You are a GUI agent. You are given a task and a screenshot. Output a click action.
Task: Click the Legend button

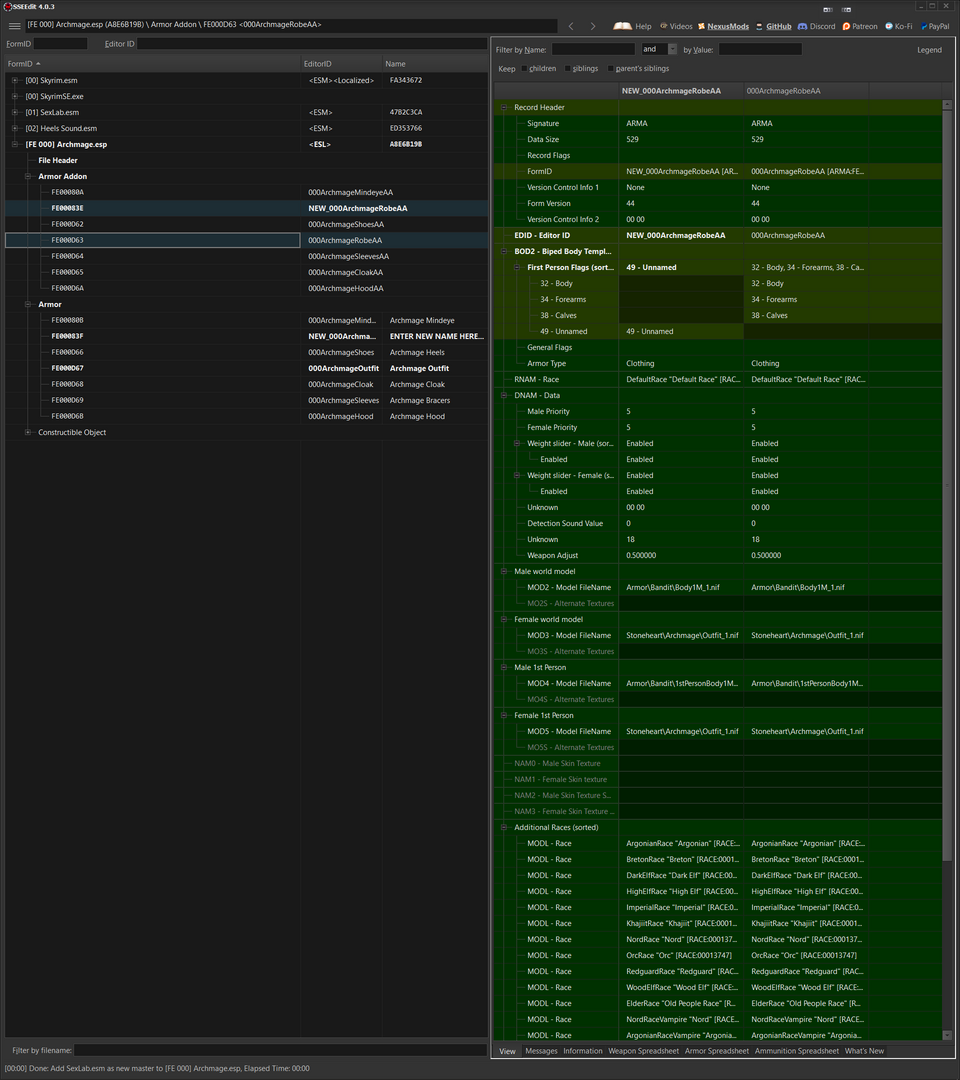coord(929,50)
